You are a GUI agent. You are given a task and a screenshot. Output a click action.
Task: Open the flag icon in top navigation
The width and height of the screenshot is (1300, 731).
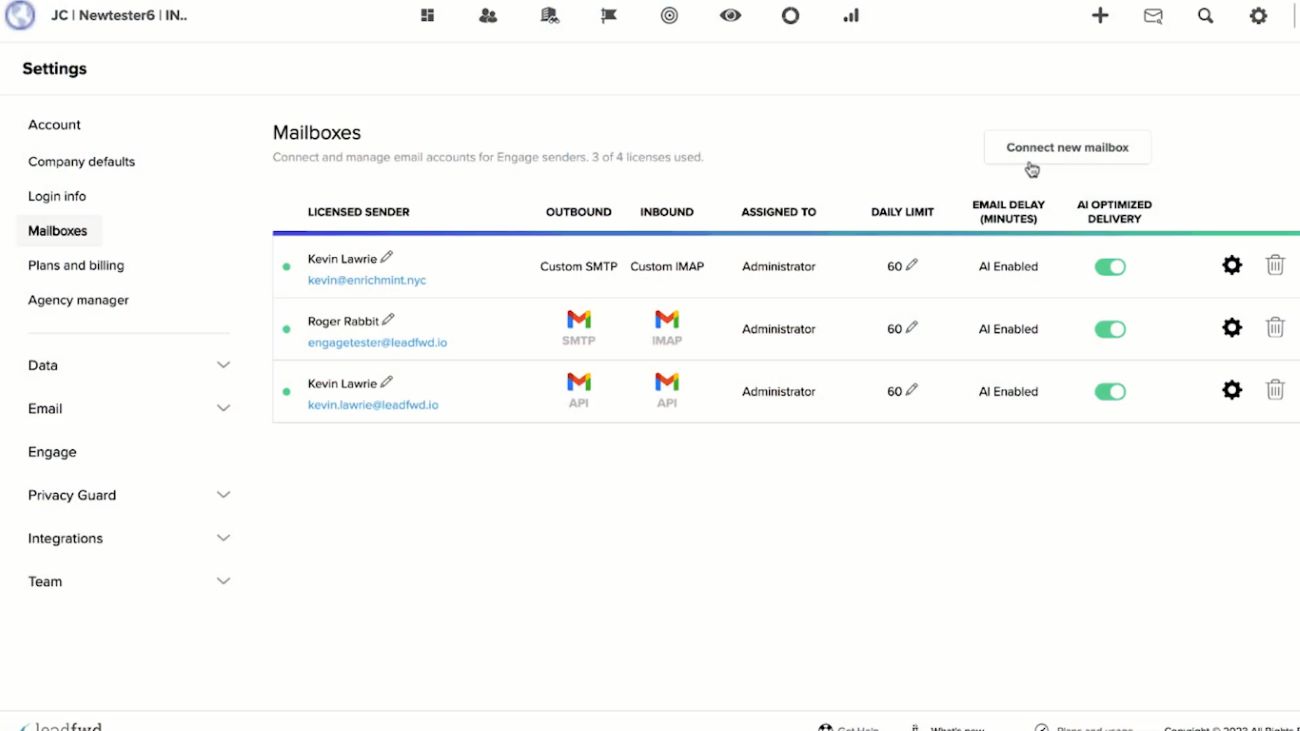pyautogui.click(x=608, y=16)
